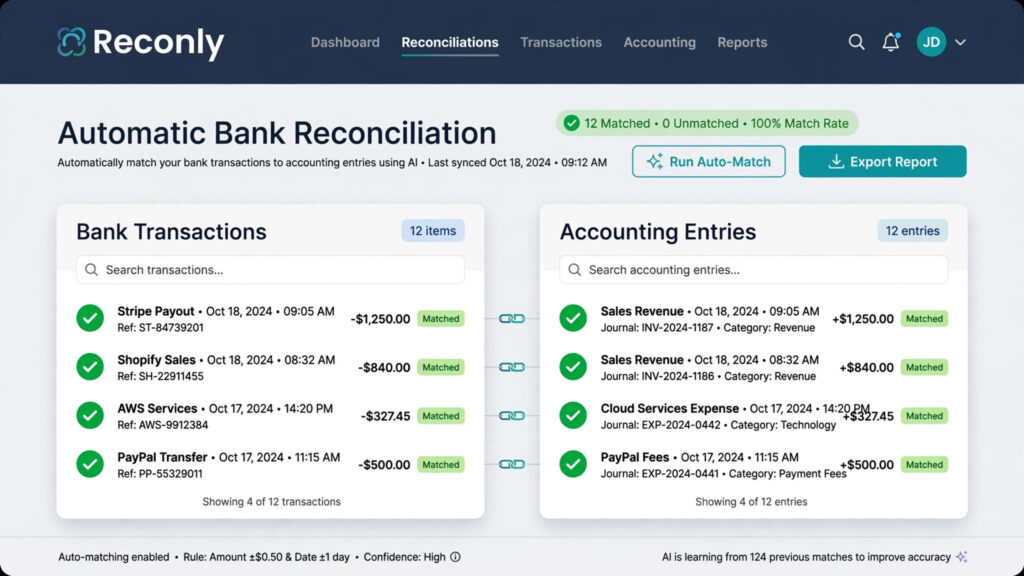Click Stripe Payout transaction name
The width and height of the screenshot is (1024, 576).
coord(155,312)
